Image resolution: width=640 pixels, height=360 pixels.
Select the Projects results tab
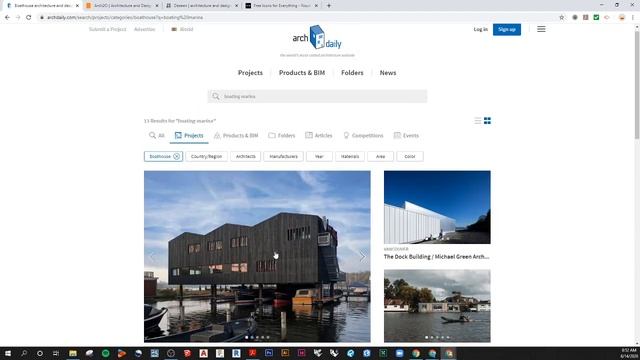189,136
